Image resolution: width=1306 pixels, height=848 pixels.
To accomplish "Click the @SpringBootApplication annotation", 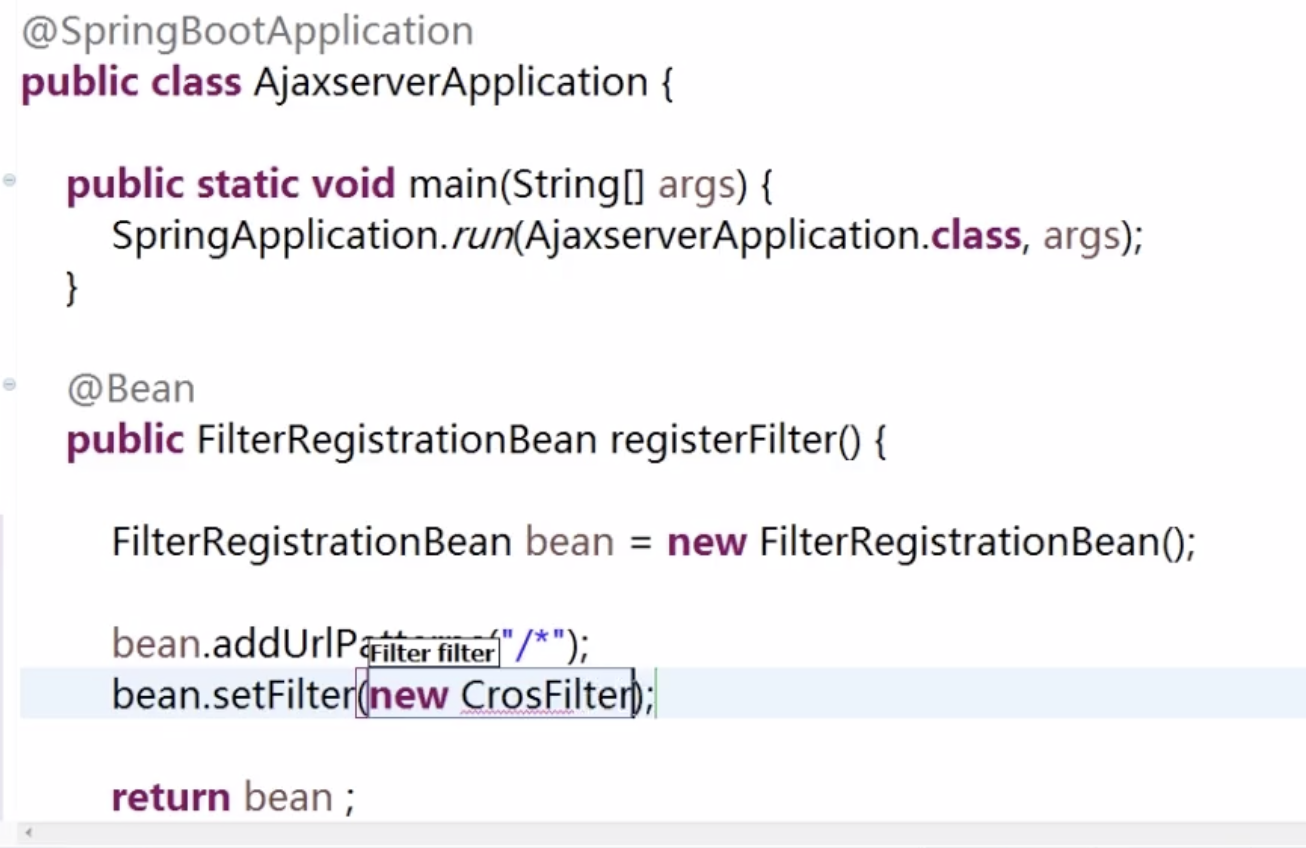I will (x=247, y=31).
